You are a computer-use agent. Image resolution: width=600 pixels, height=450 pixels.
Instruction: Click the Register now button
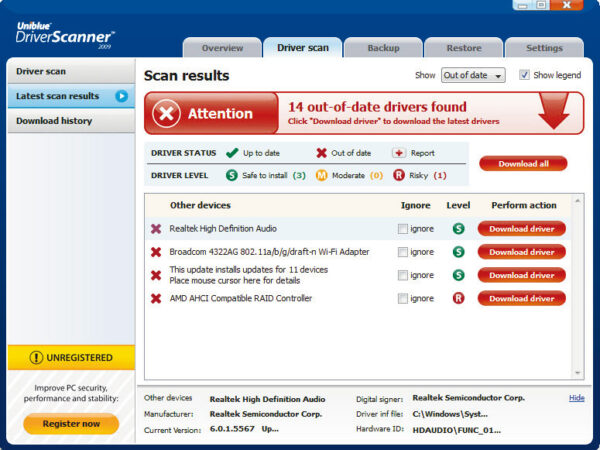70,423
